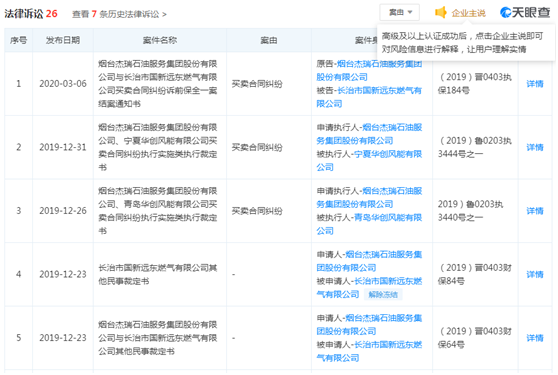
Task: Select case name 长治市国新远东燃气有限公司其他民事裁定书
Action: (158, 274)
